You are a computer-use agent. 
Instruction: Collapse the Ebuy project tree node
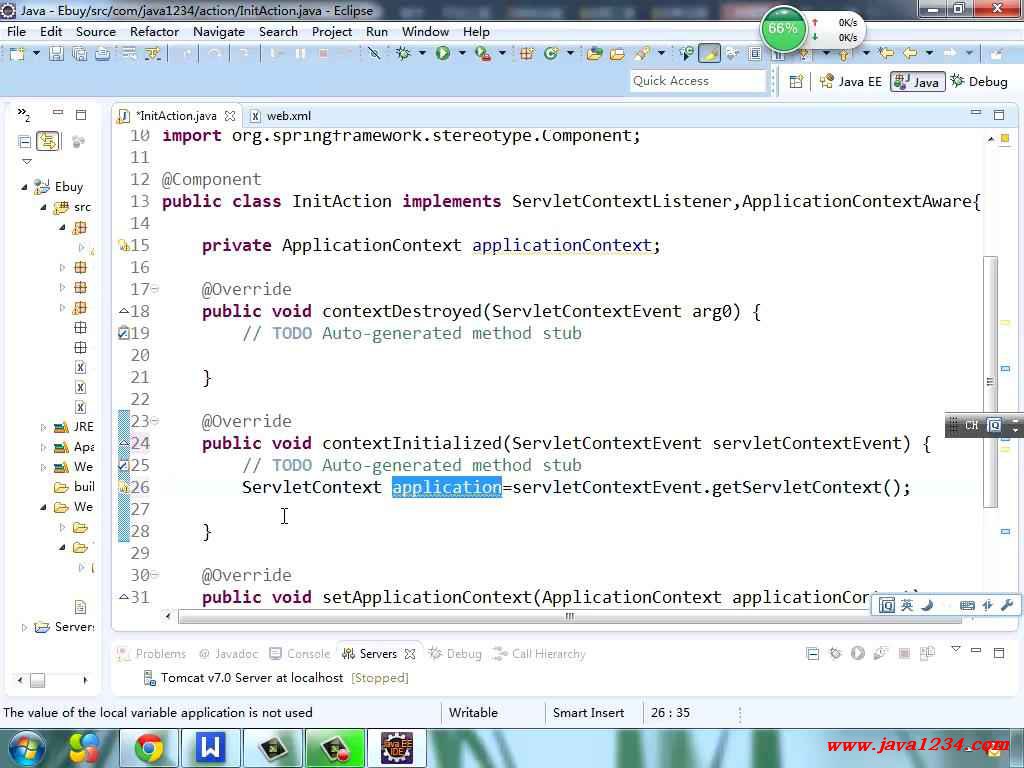[24, 187]
